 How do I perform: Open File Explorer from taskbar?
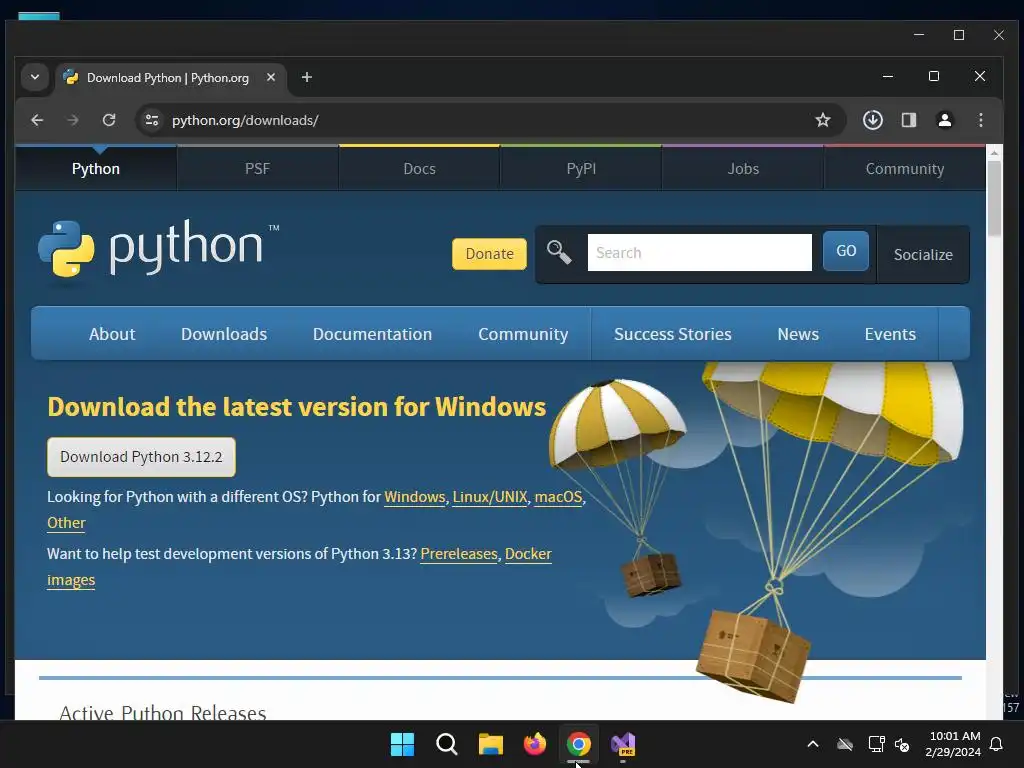pyautogui.click(x=490, y=744)
